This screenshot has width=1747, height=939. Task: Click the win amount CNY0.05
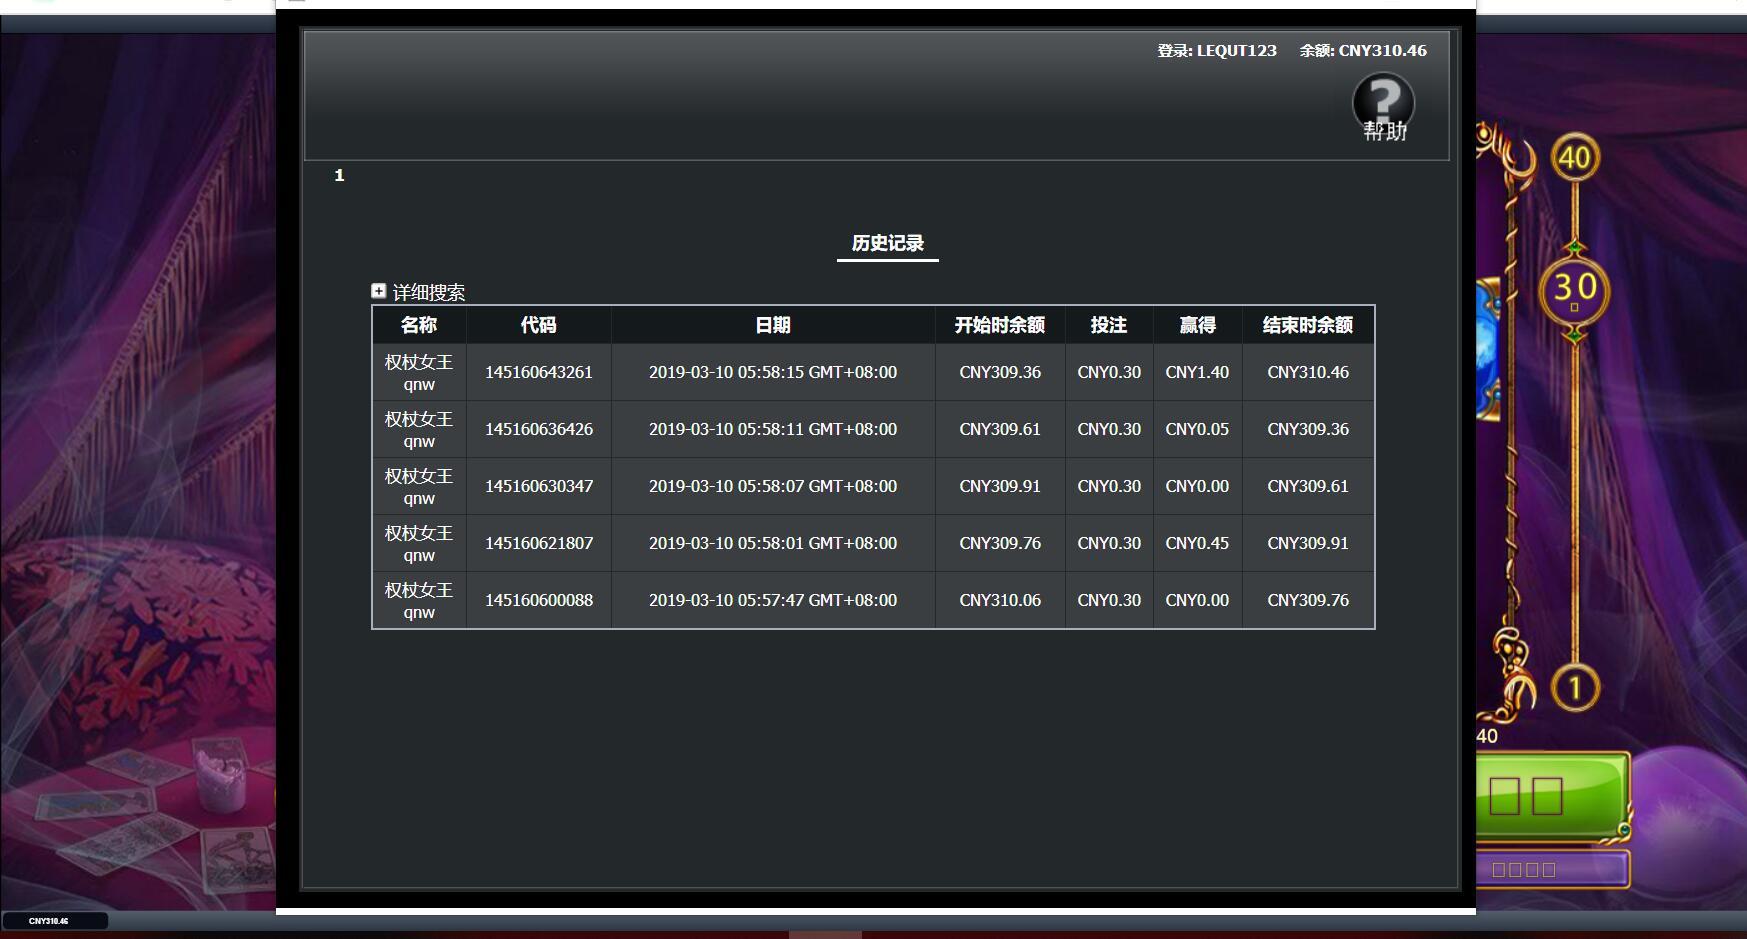click(x=1197, y=429)
